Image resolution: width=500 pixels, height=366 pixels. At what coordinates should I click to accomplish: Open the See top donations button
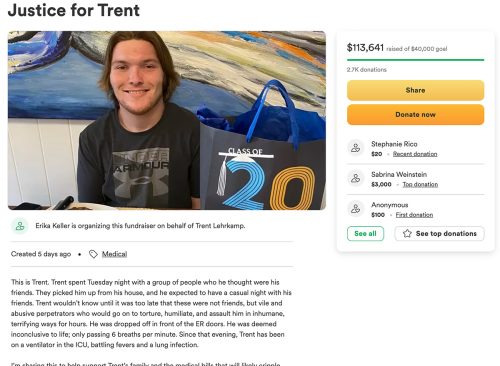(x=439, y=234)
